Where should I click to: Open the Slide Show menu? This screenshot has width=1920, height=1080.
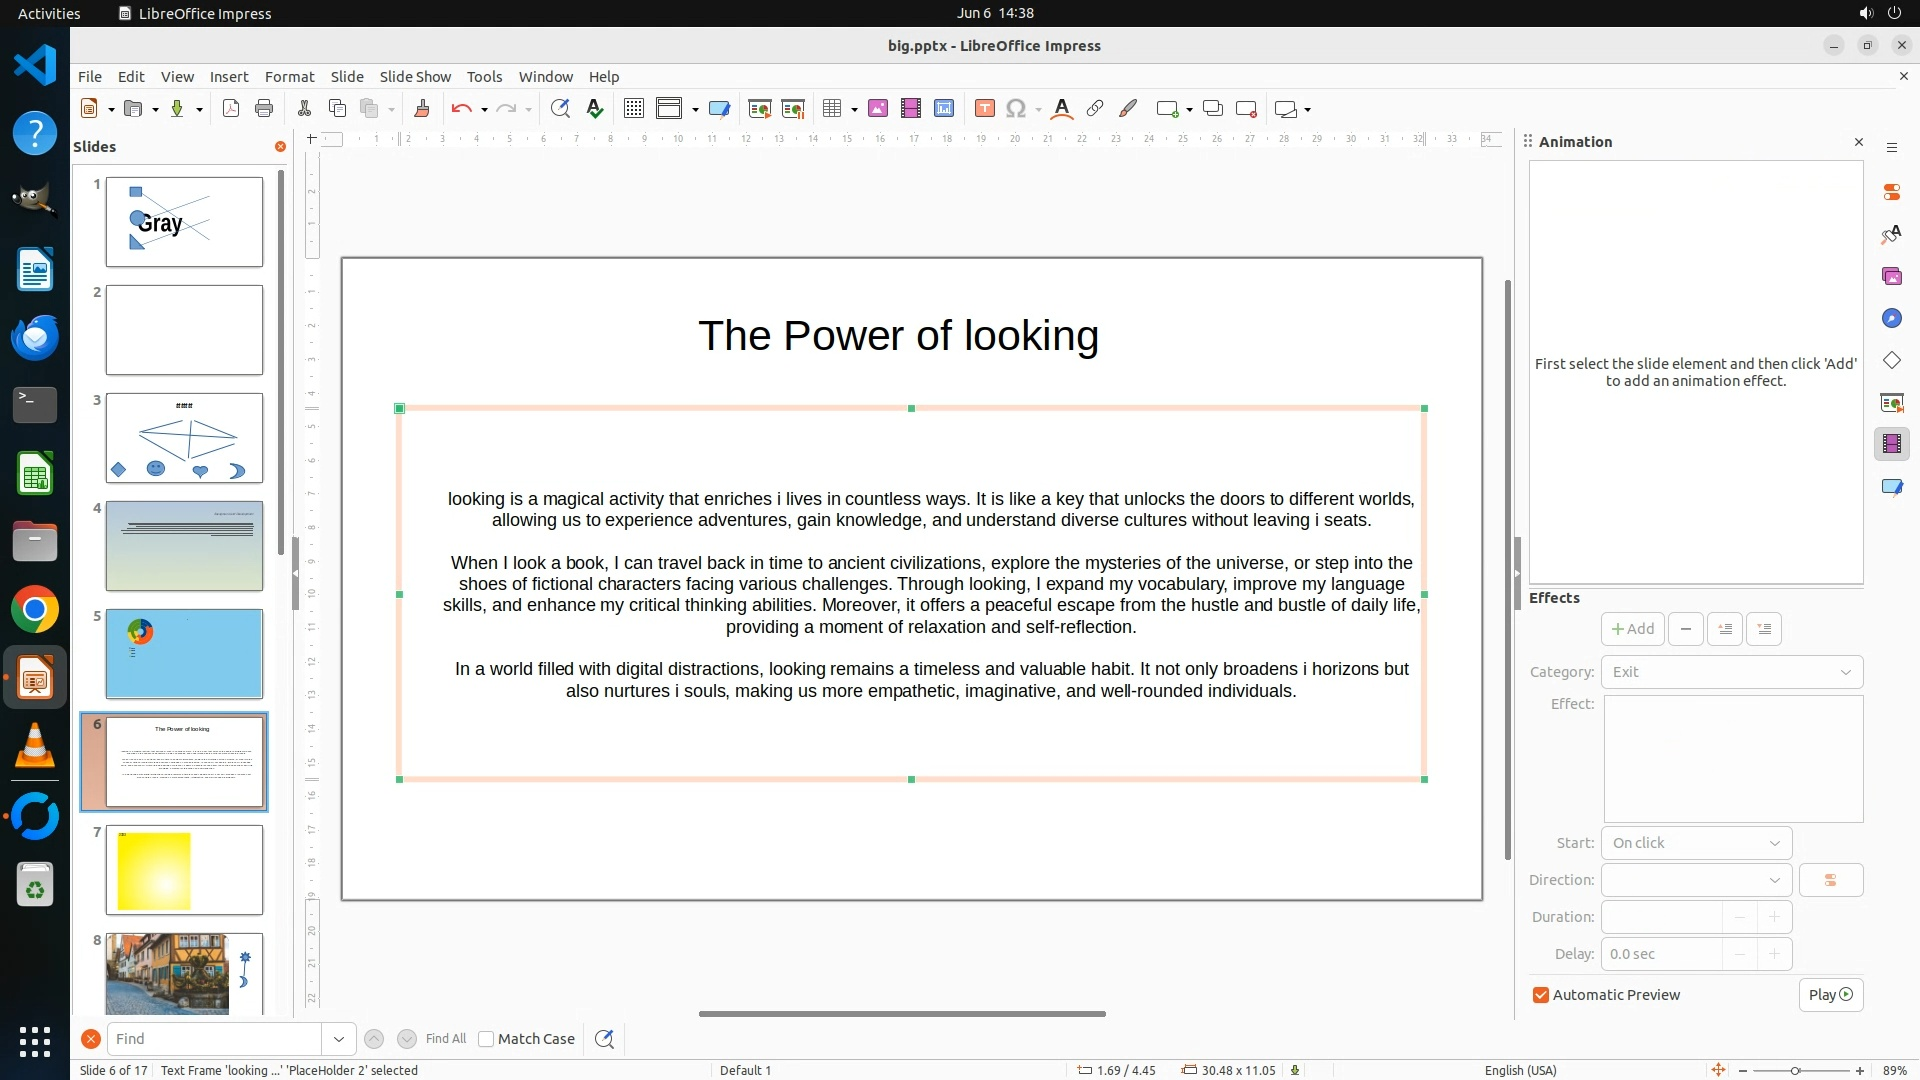coord(415,77)
